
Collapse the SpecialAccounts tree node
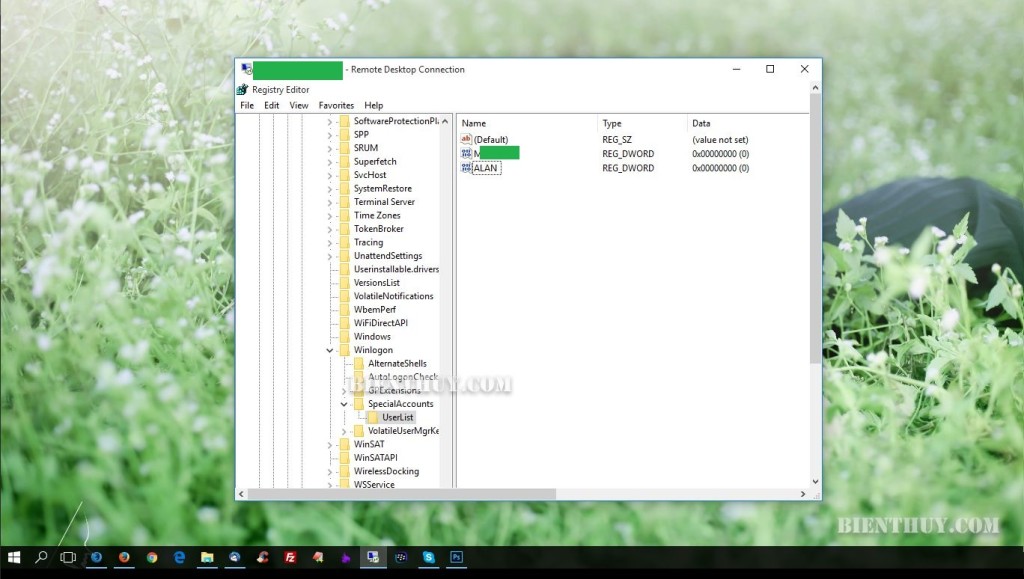click(x=344, y=404)
